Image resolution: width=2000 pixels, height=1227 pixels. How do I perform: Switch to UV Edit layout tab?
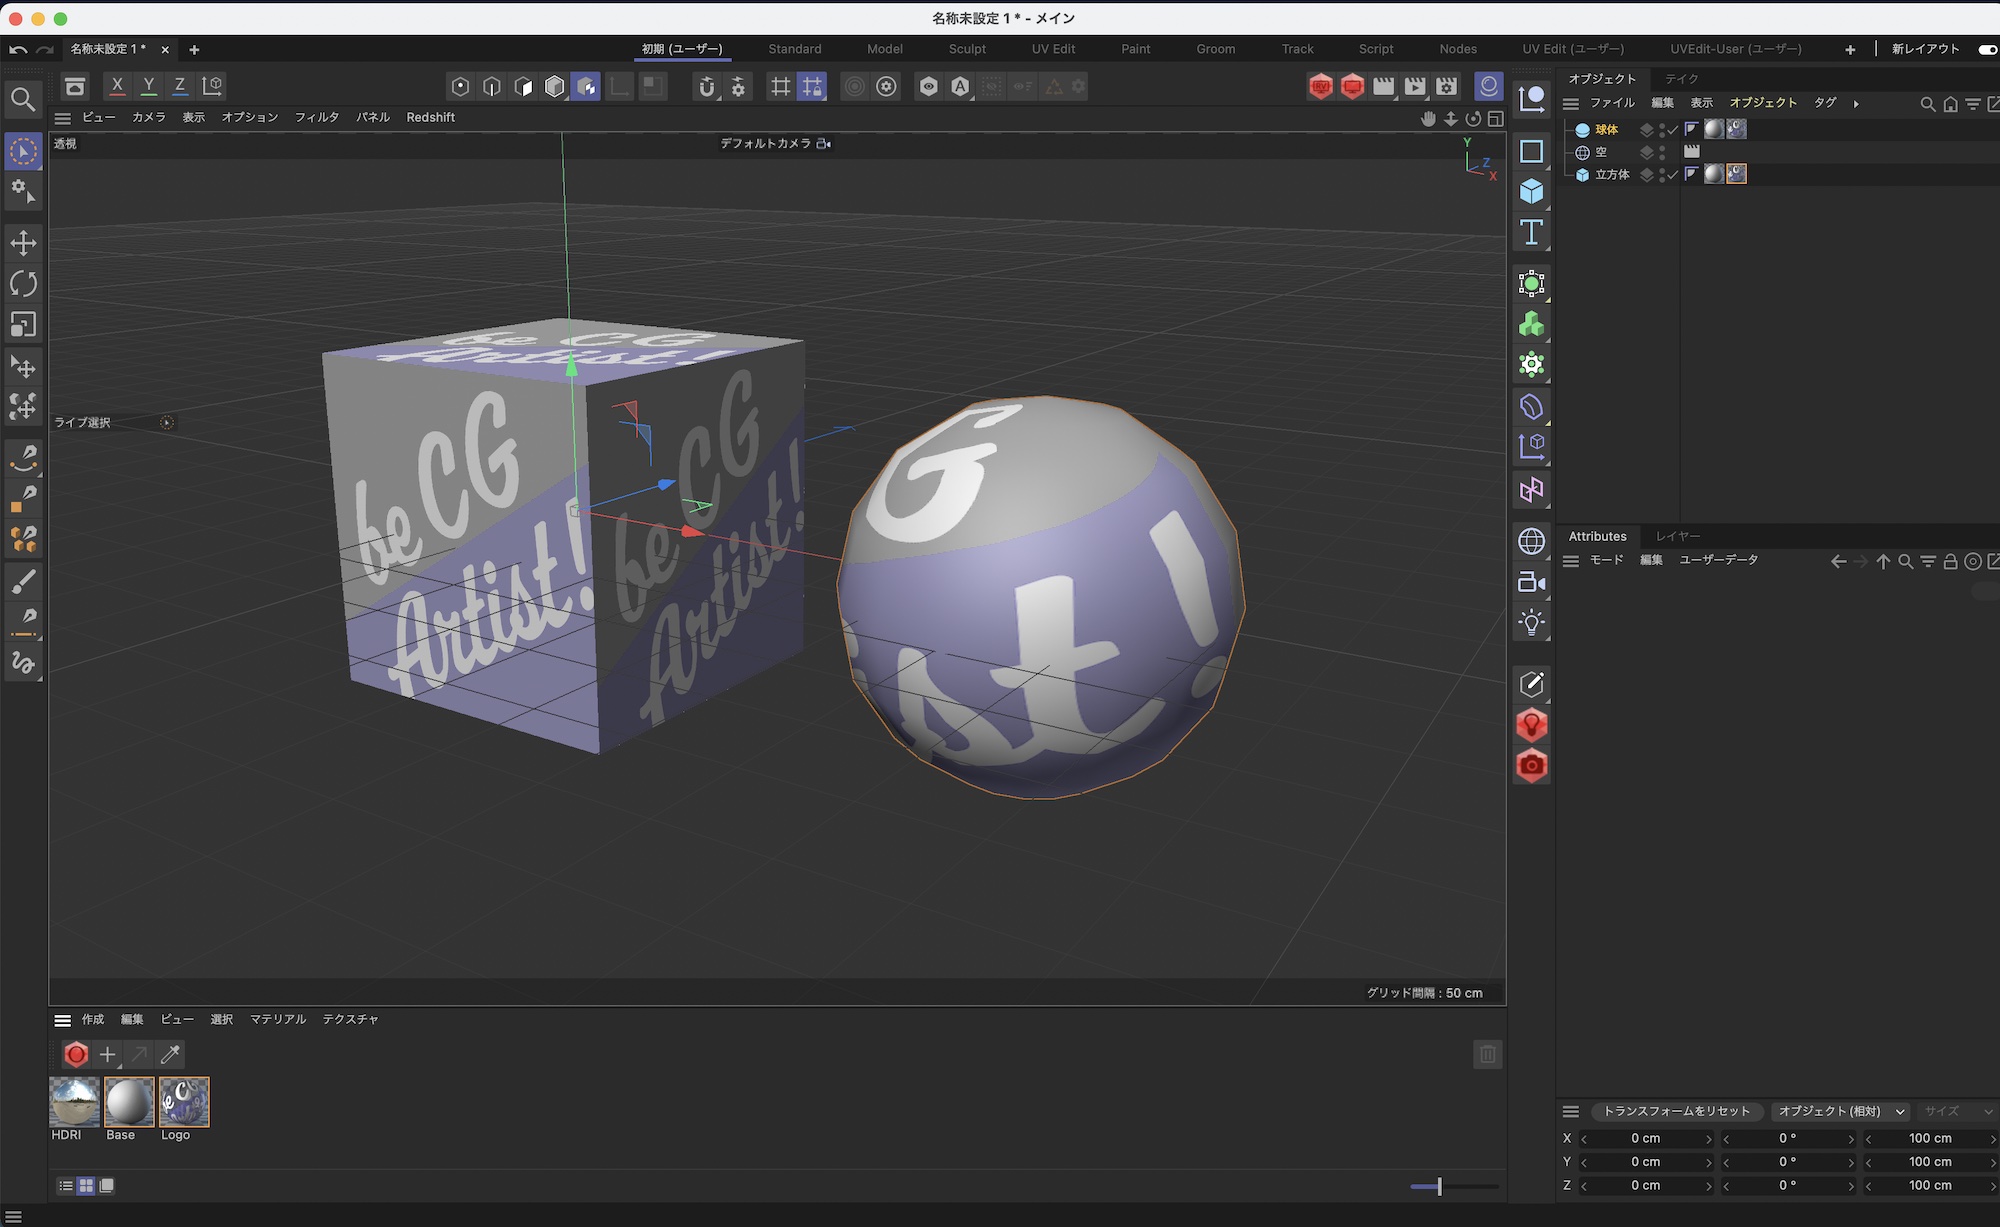(1053, 49)
